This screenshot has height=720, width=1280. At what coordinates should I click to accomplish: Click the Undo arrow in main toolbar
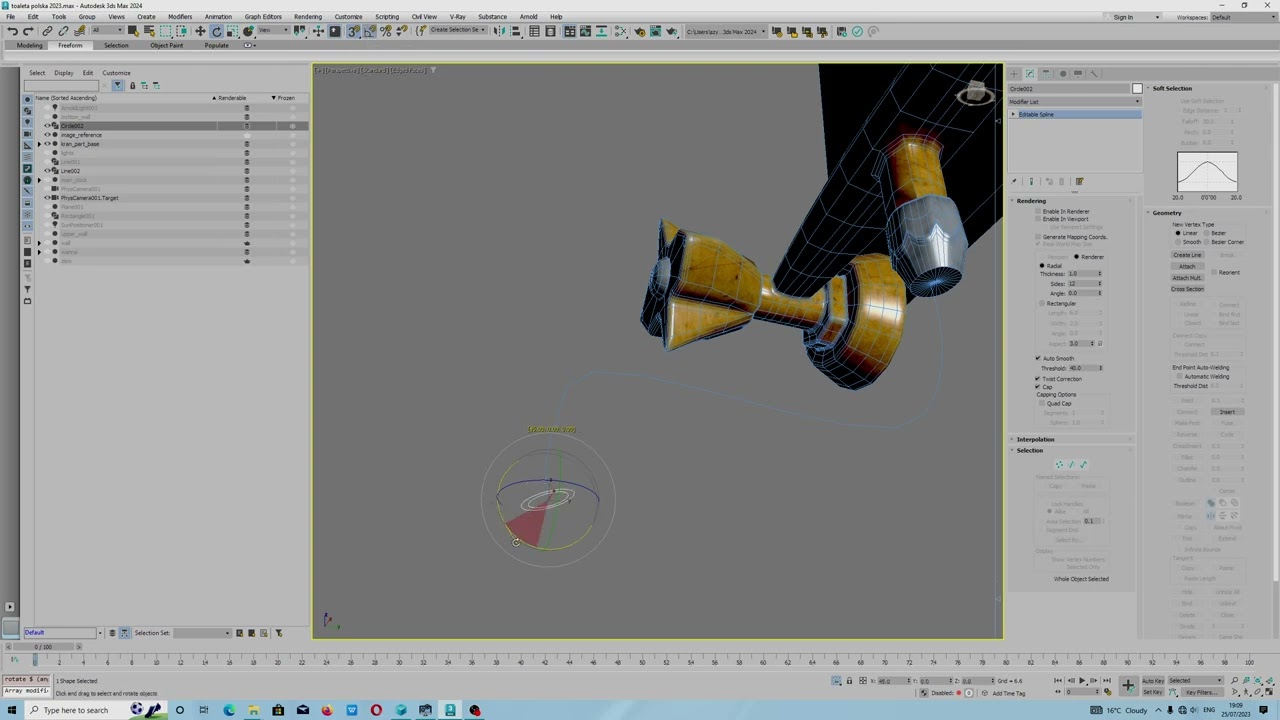click(12, 31)
